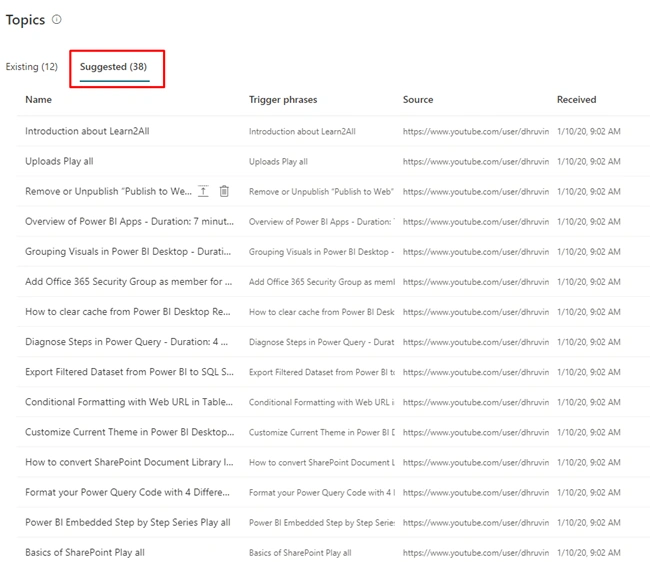Open Remove or Unpublish "Publish to We..." topic
This screenshot has width=650, height=562.
click(x=108, y=191)
